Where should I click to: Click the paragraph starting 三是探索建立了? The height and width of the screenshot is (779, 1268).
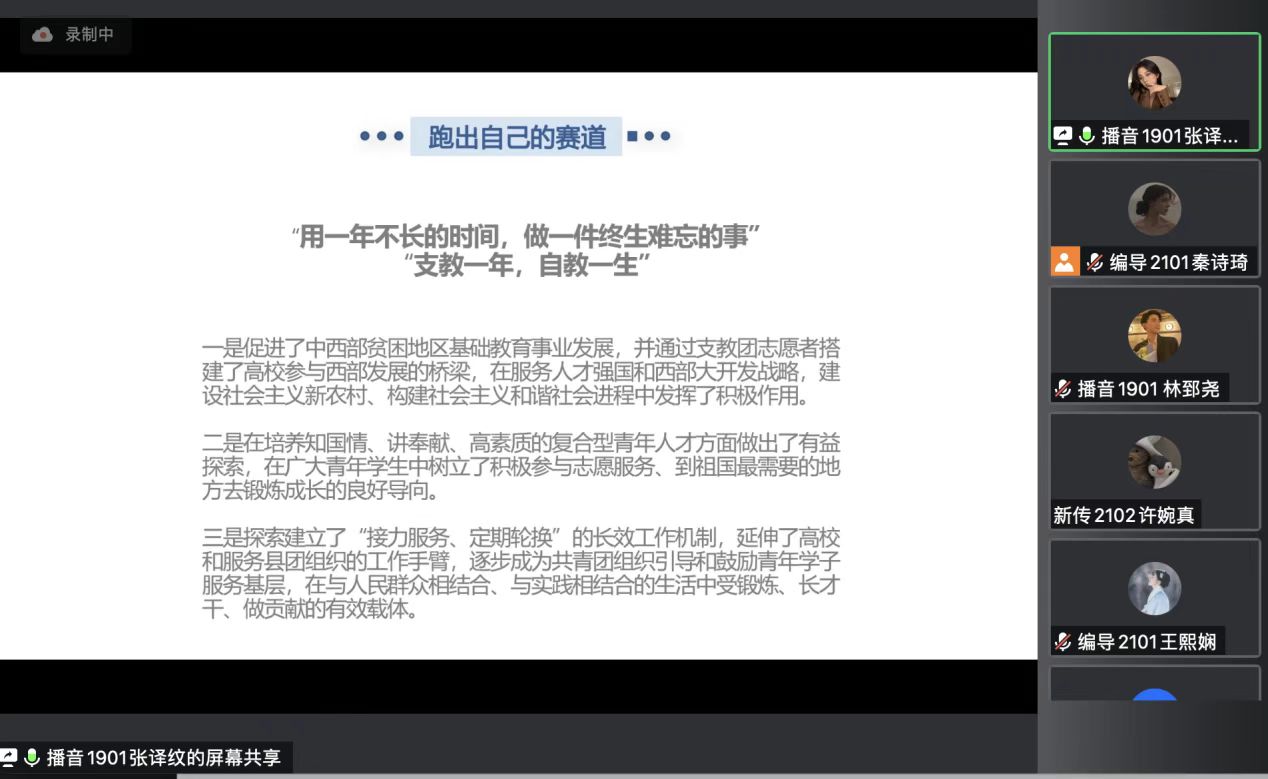click(x=521, y=574)
